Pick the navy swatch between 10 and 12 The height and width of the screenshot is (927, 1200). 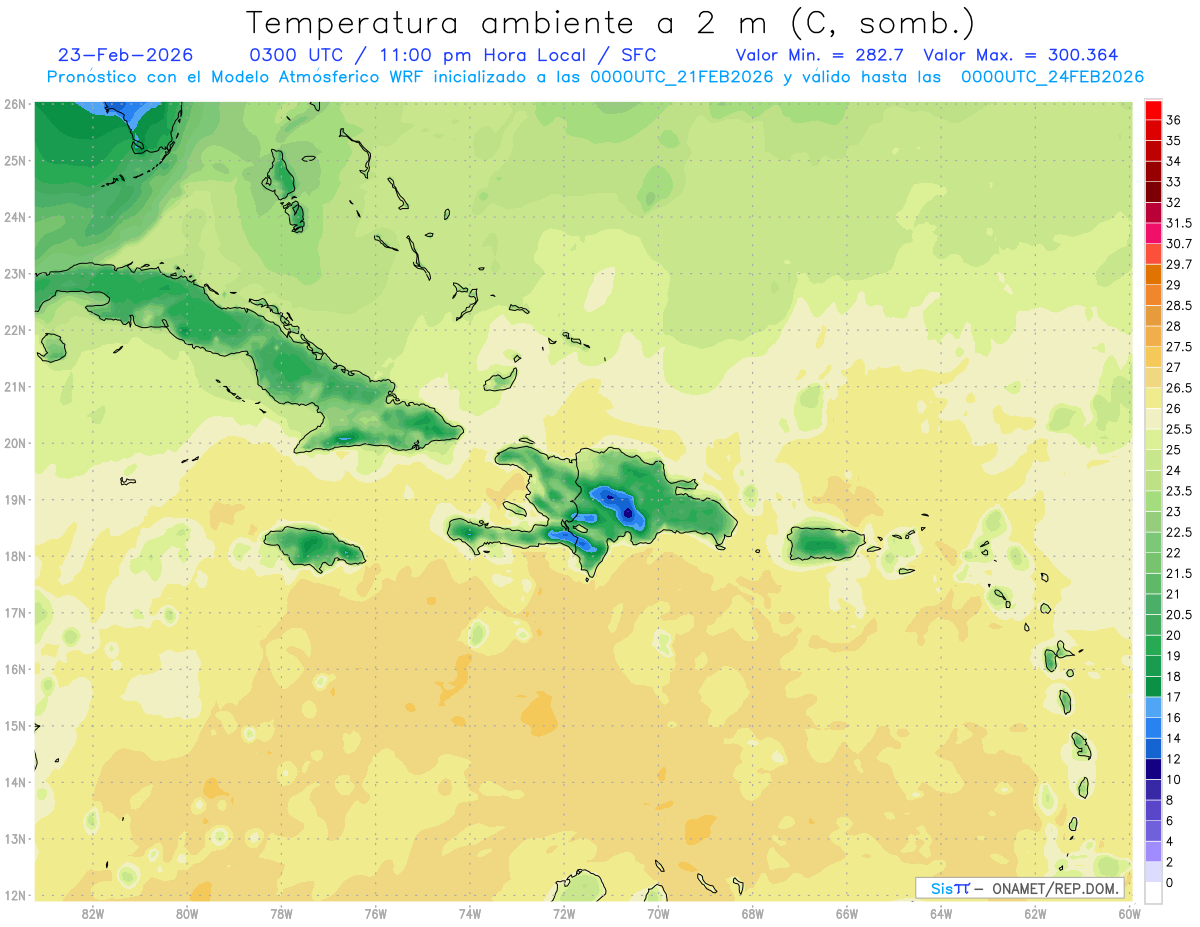coord(1153,768)
